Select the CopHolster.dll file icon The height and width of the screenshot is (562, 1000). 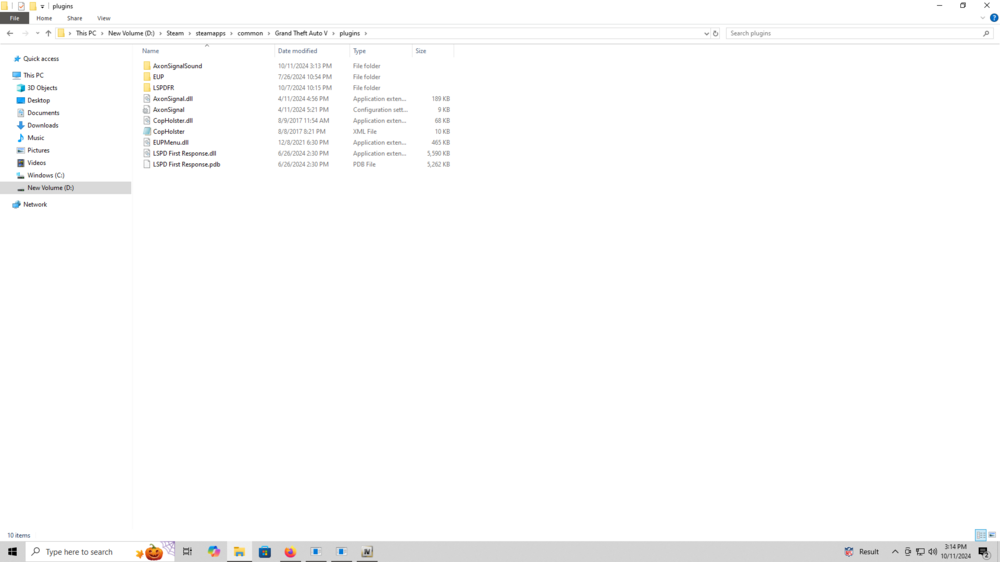tap(147, 121)
